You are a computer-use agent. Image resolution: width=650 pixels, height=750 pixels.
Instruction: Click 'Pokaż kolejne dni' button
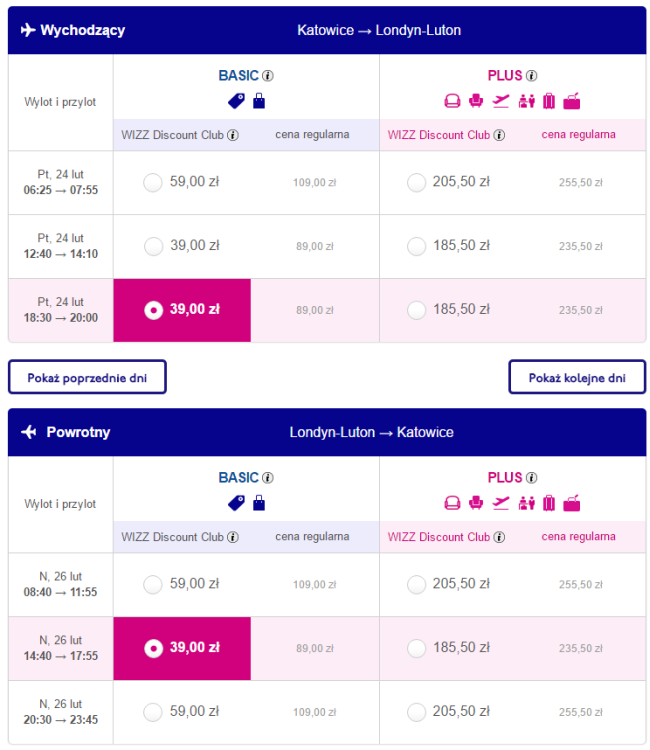coord(577,377)
